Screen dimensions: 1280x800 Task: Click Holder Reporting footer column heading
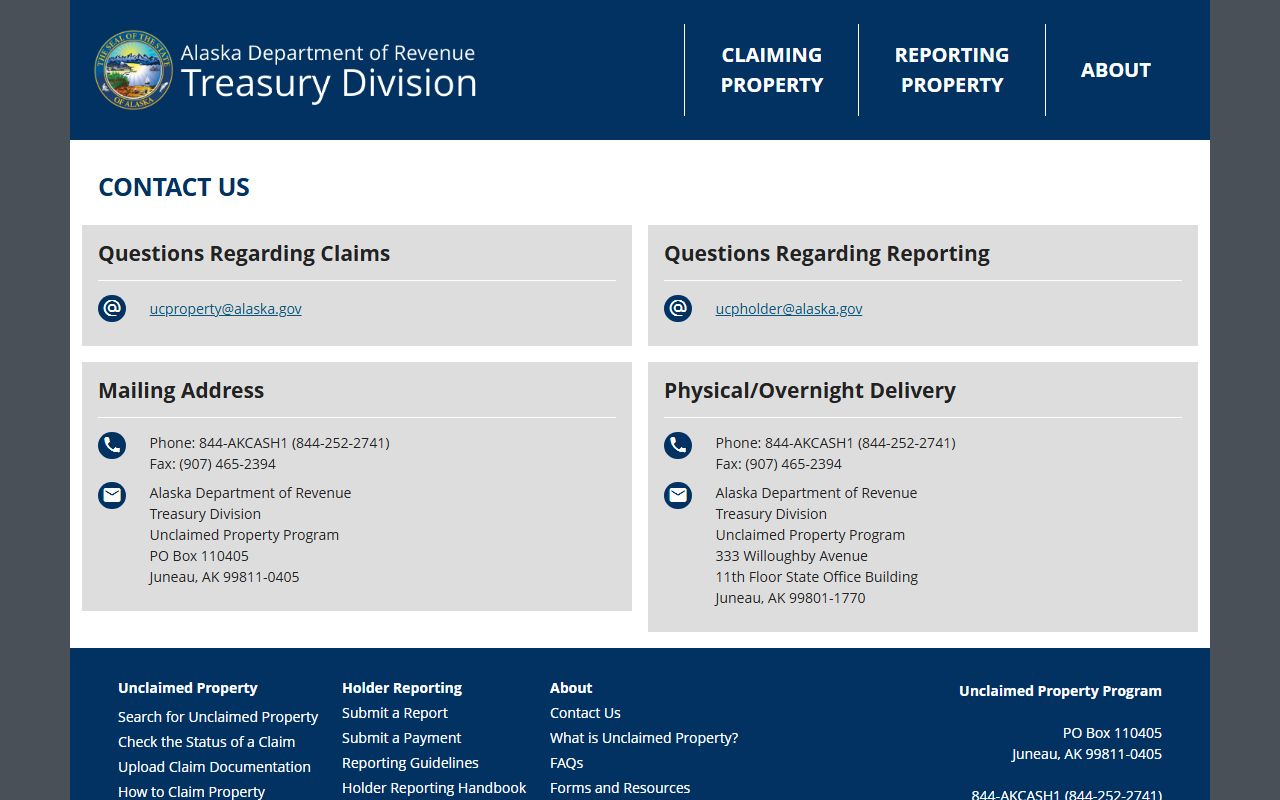(402, 688)
